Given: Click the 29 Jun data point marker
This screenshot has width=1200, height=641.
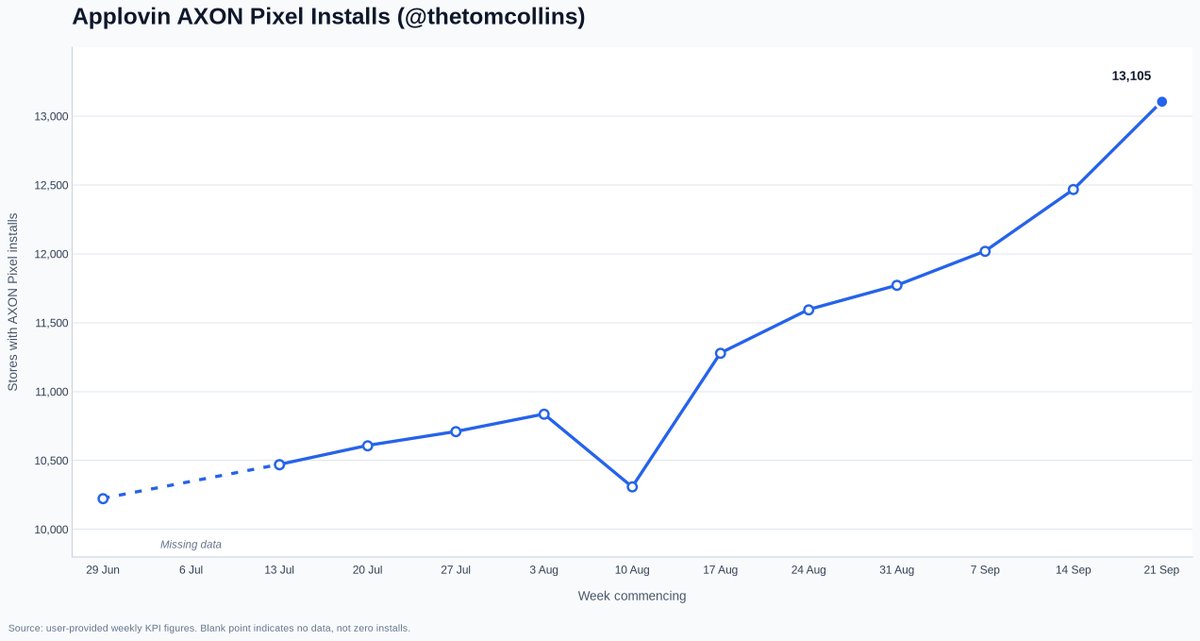Looking at the screenshot, I should pos(103,498).
